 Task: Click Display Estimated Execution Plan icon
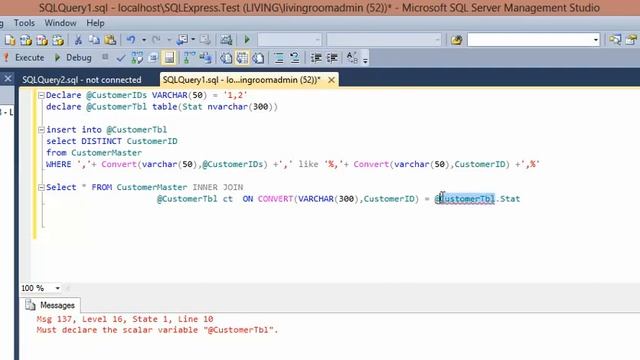137,58
